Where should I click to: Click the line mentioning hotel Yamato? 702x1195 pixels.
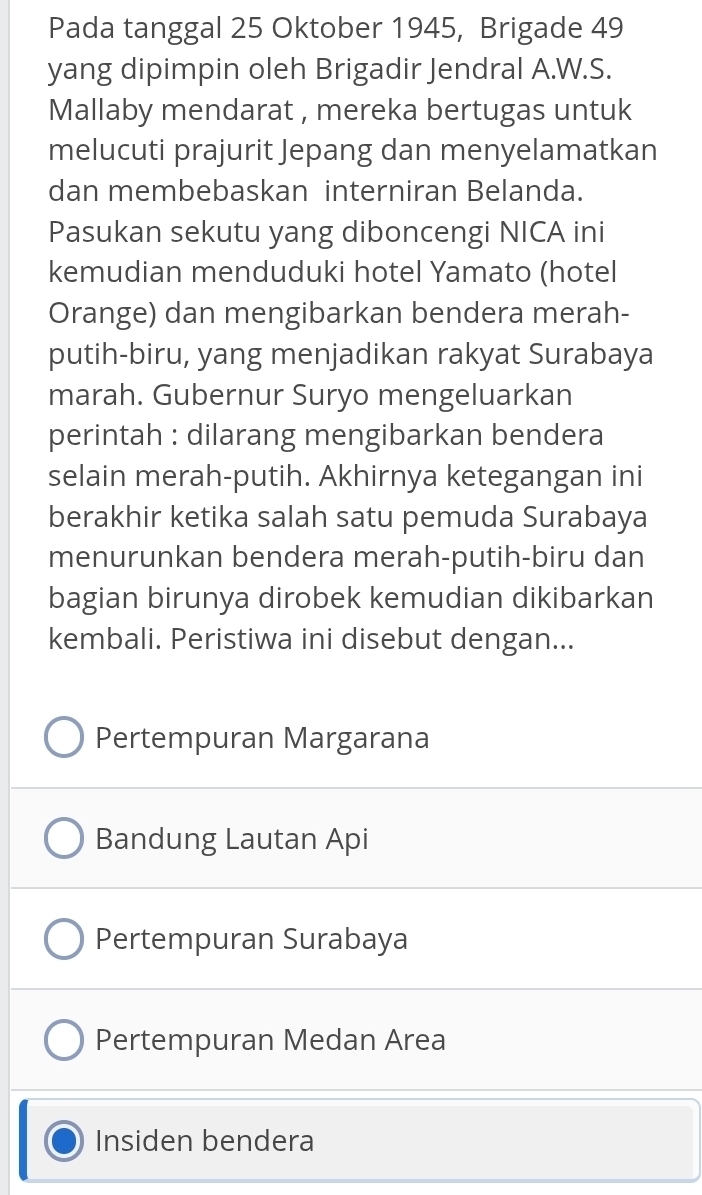coord(332,272)
